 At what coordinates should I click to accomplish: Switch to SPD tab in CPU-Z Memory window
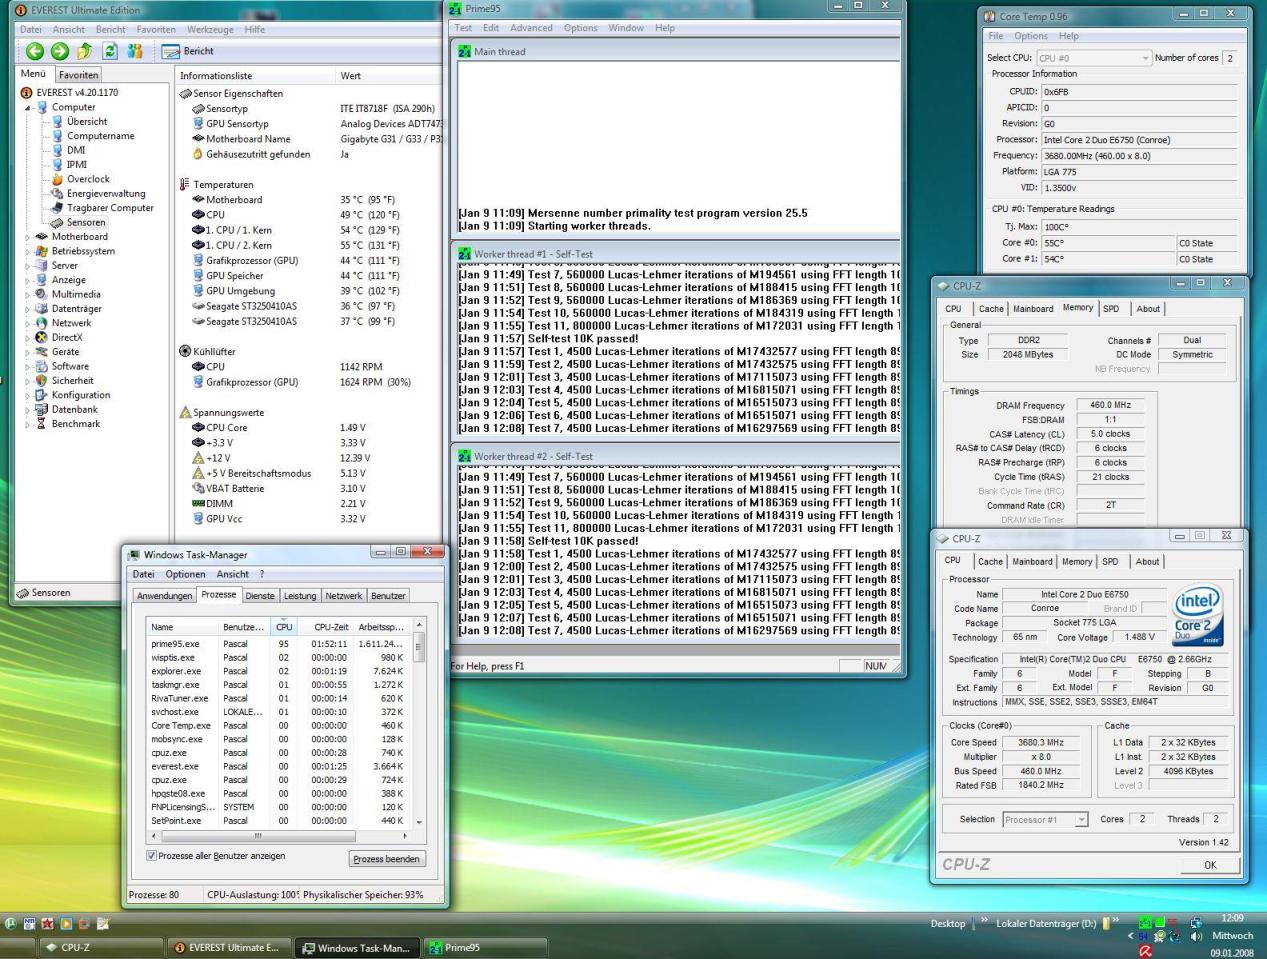(1111, 309)
